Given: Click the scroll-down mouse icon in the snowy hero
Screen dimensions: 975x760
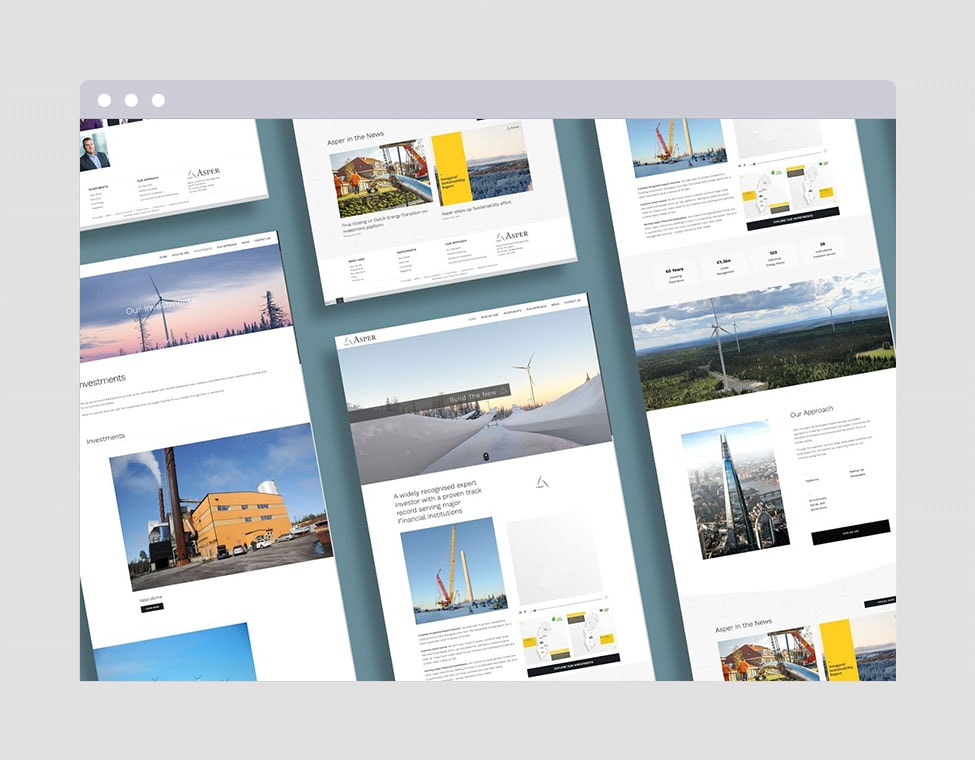Looking at the screenshot, I should (486, 456).
